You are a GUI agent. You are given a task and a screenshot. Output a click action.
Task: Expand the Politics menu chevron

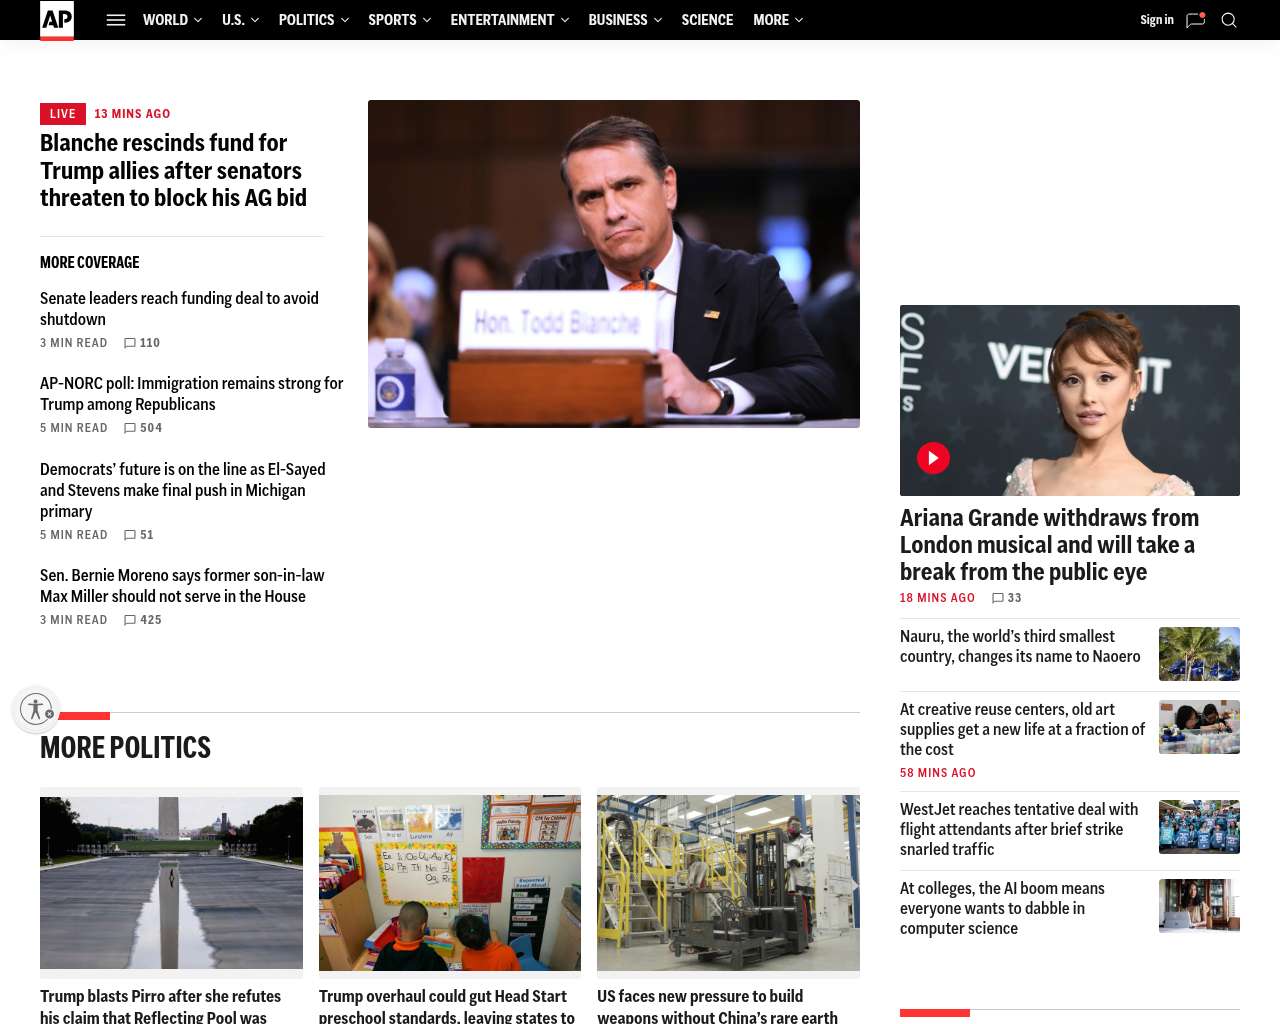click(x=344, y=20)
